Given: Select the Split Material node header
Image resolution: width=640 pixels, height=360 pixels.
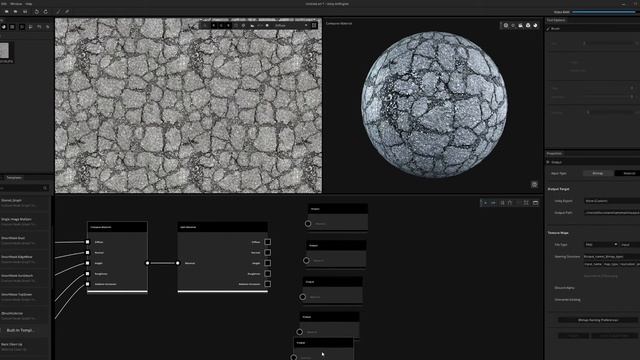Looking at the screenshot, I should coord(223,227).
